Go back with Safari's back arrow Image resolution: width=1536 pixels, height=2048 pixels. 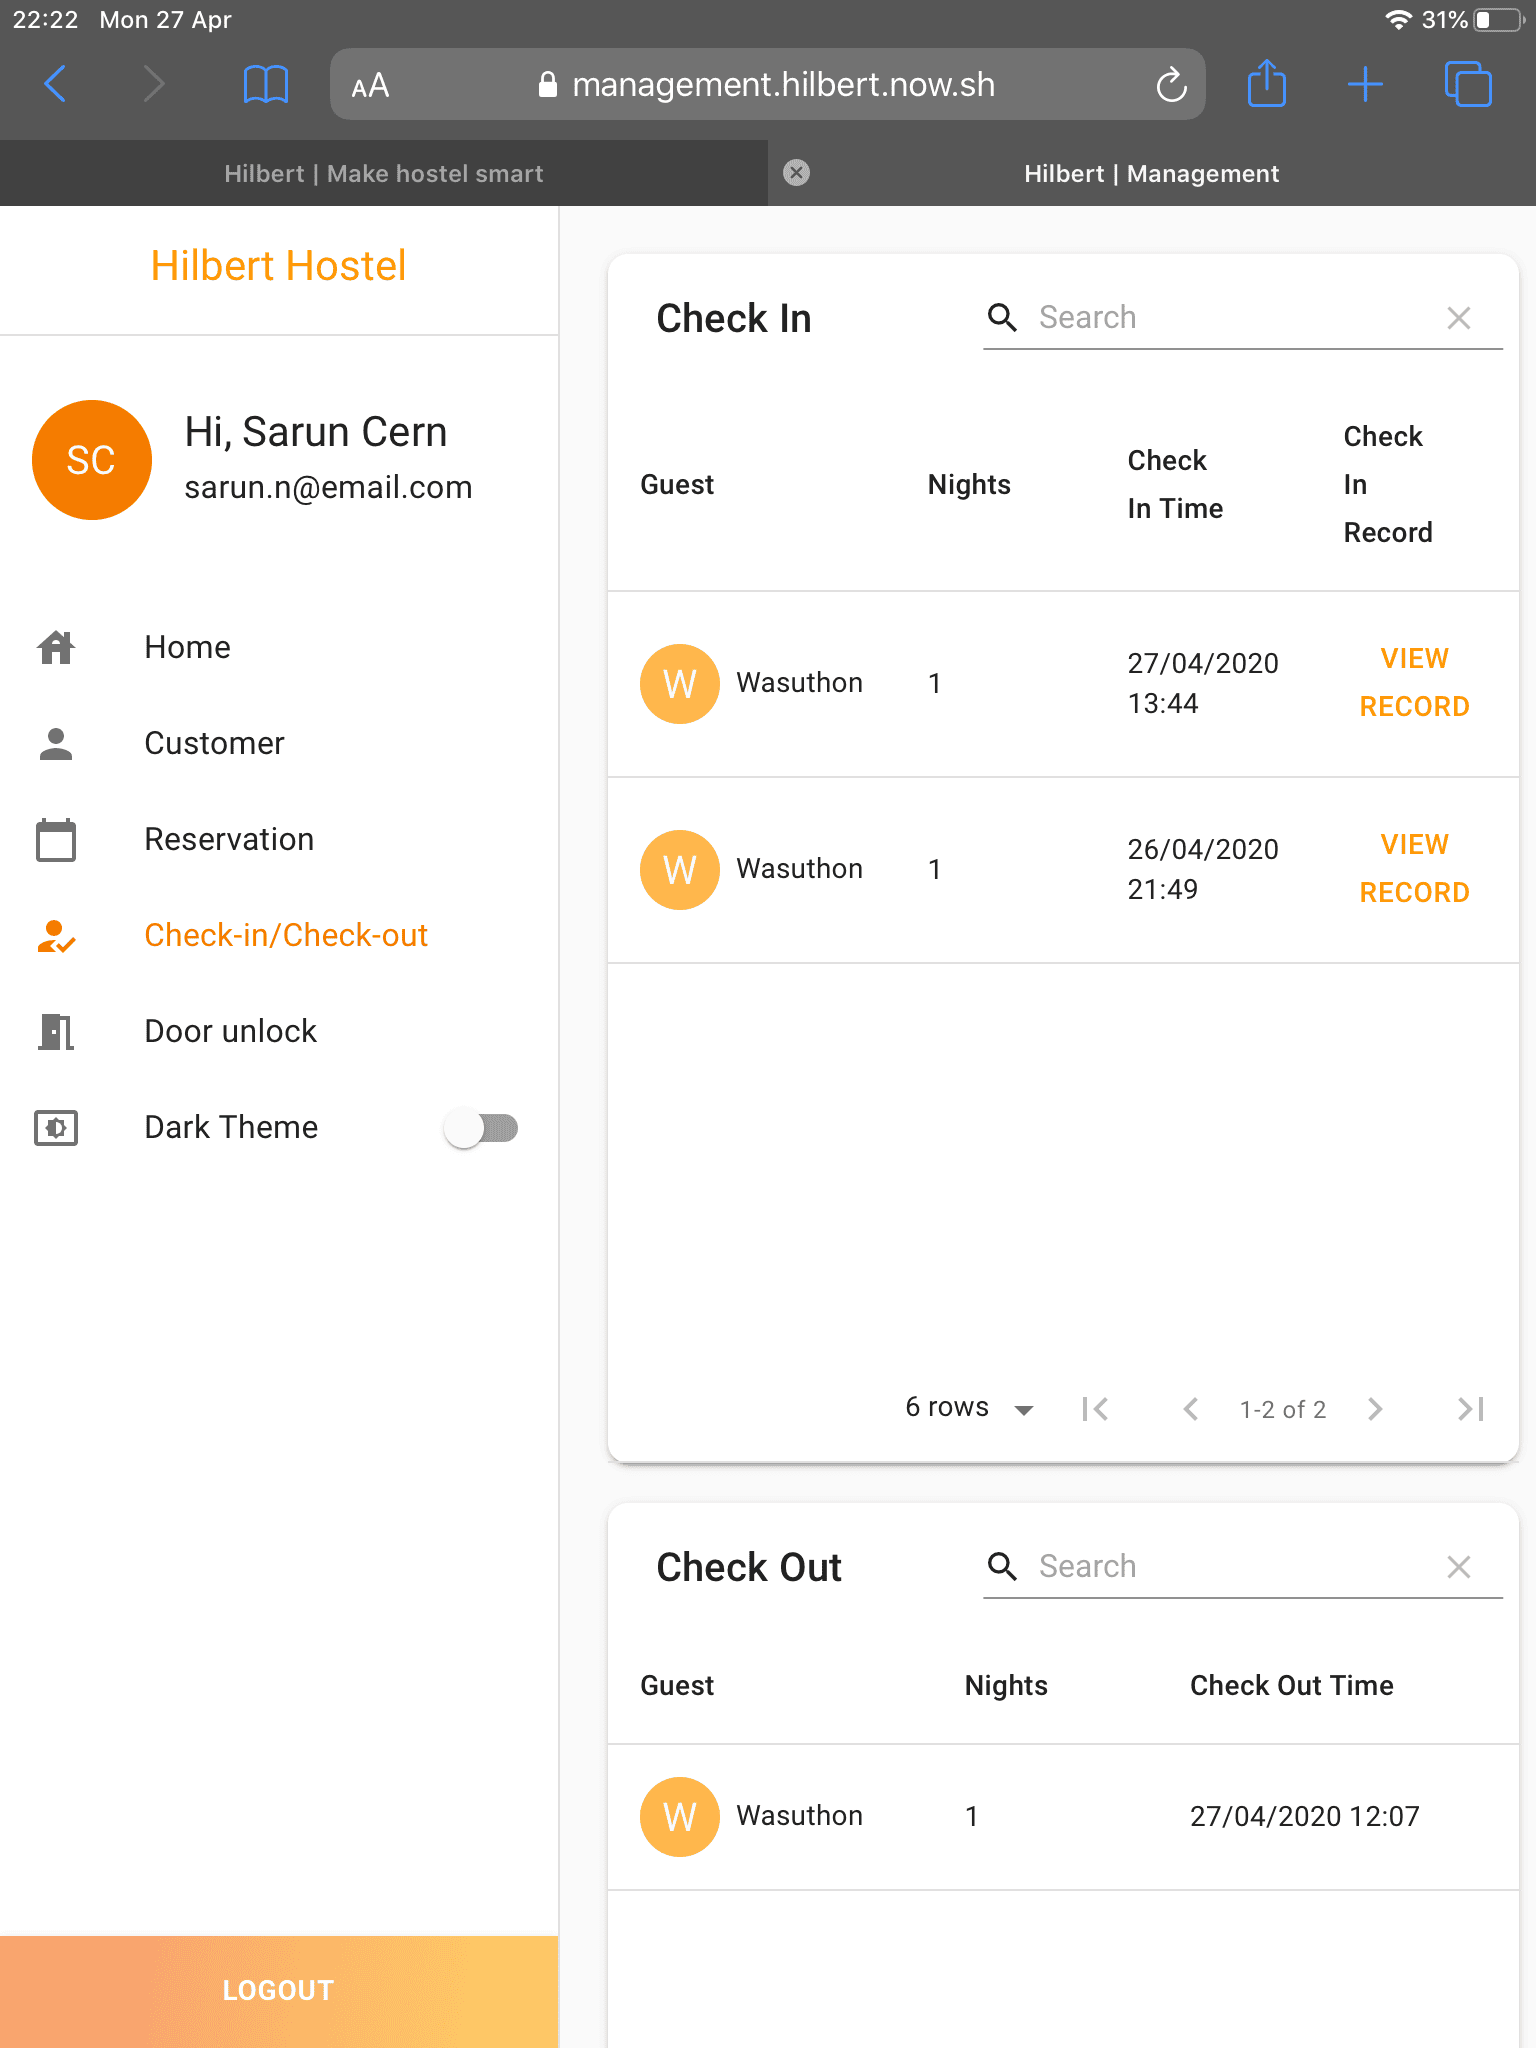[55, 84]
